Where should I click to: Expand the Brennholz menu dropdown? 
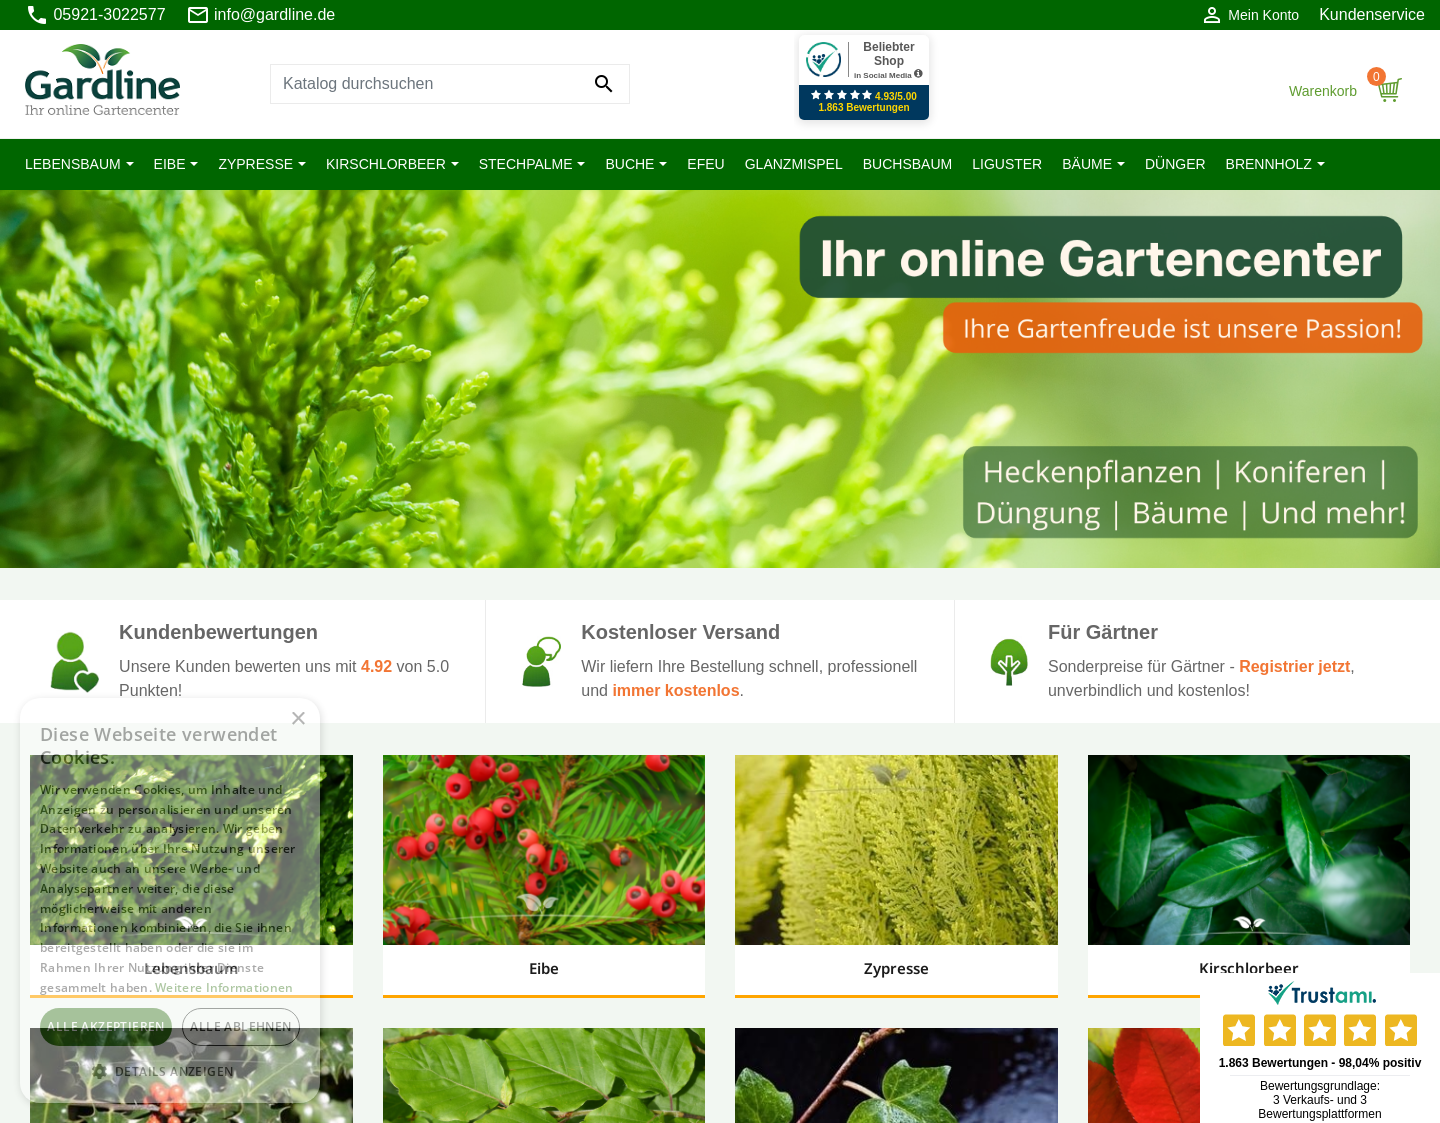point(1275,164)
